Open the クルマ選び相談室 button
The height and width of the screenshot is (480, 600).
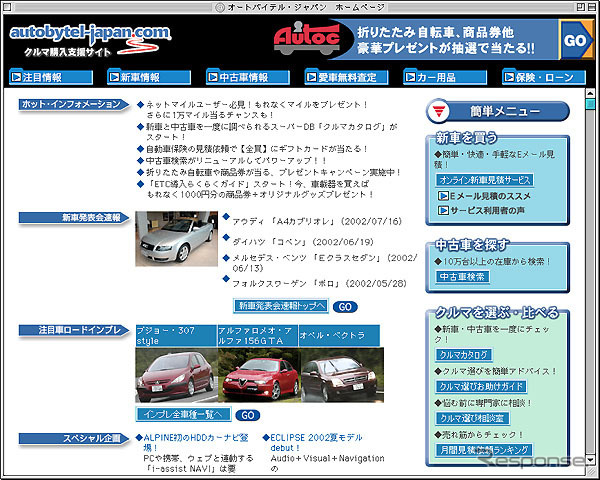click(472, 418)
